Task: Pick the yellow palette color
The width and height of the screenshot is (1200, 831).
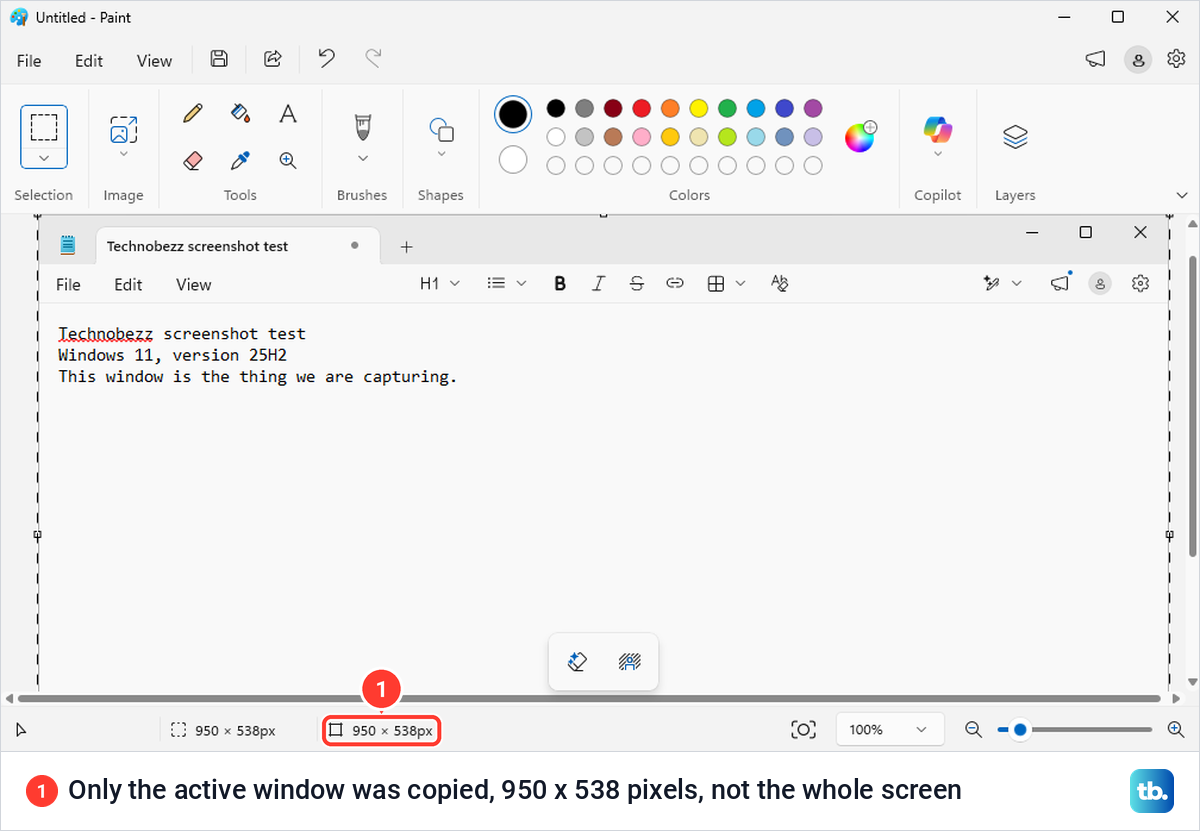Action: click(x=699, y=108)
